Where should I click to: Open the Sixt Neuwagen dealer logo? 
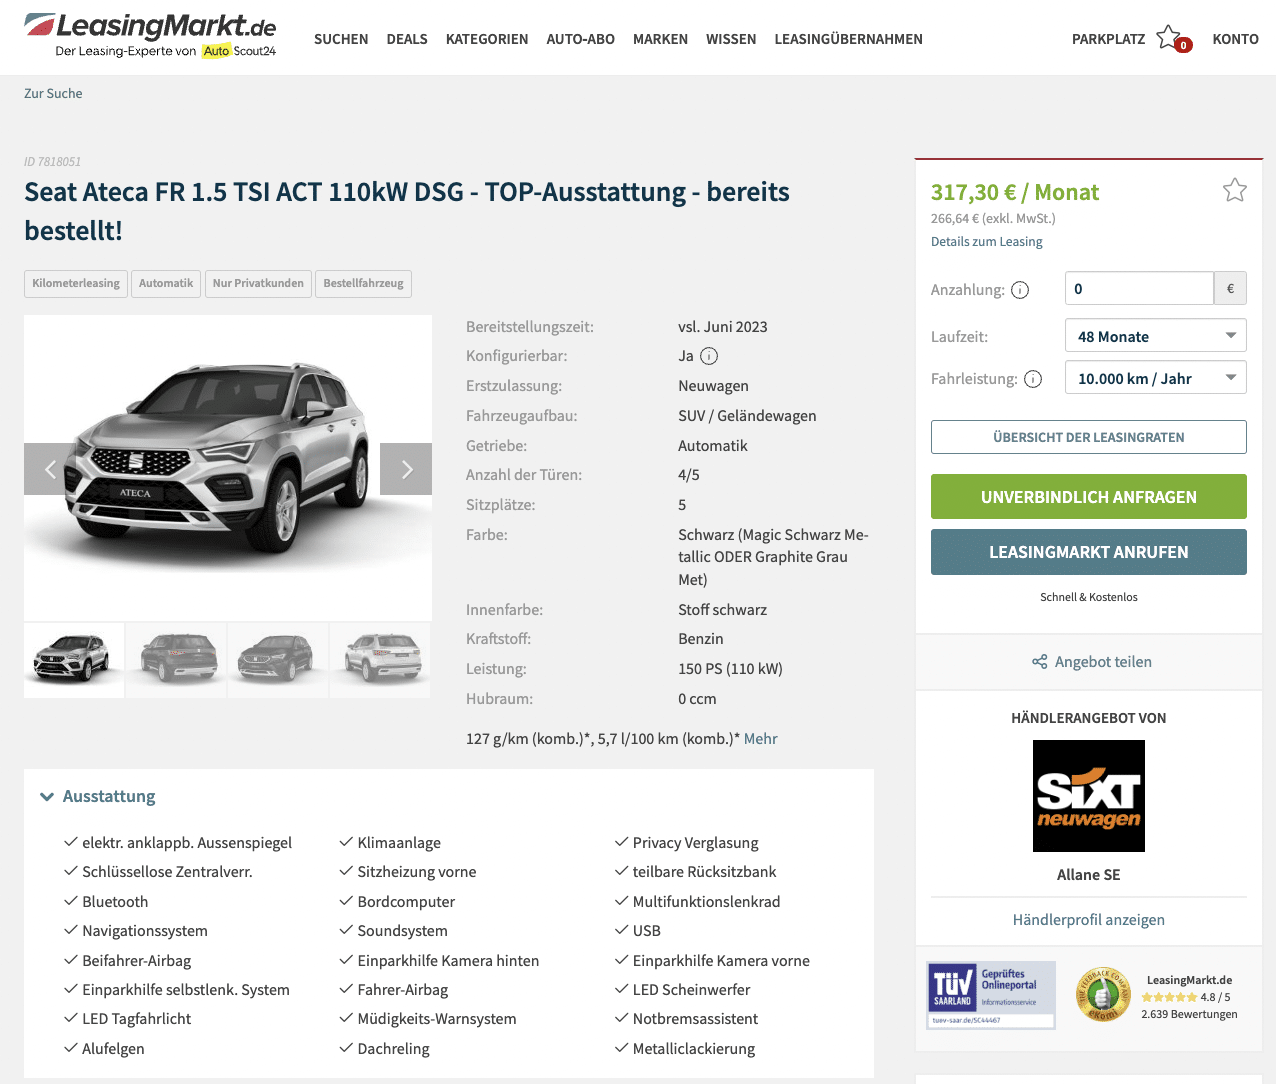(x=1089, y=796)
